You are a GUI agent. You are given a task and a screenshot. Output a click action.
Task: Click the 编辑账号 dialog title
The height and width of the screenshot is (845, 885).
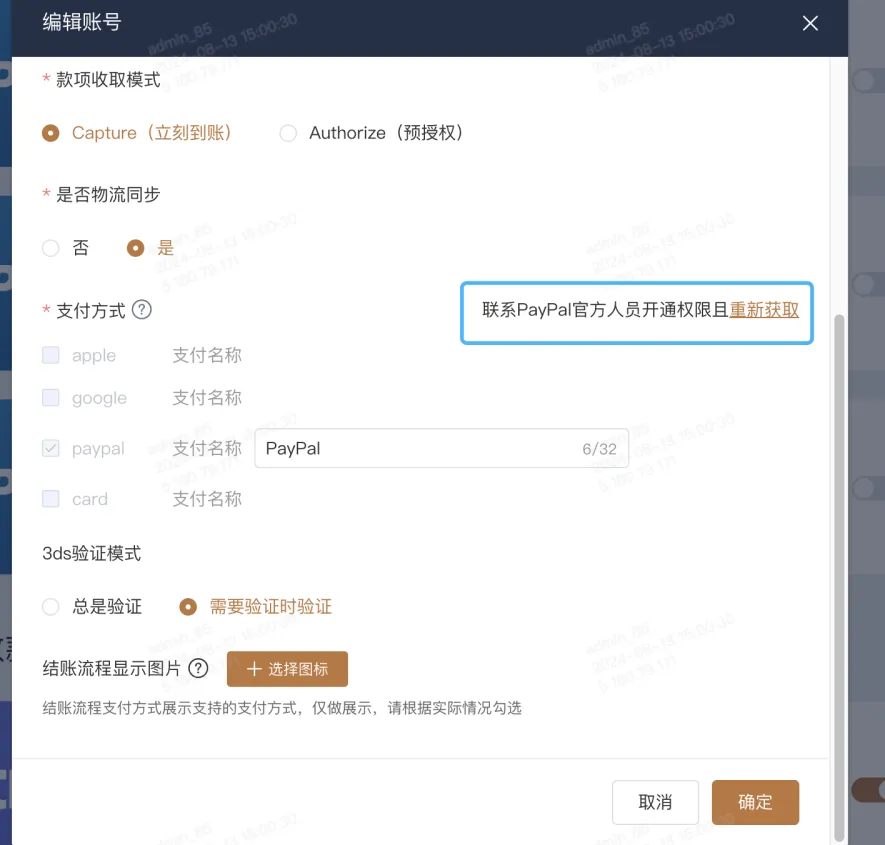click(82, 22)
